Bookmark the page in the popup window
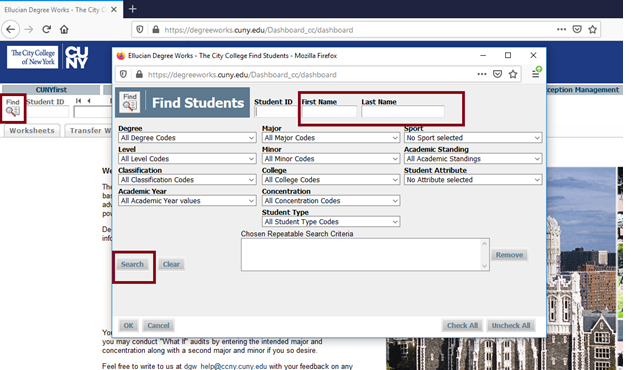Screen dimensions: 636x370 click(513, 74)
